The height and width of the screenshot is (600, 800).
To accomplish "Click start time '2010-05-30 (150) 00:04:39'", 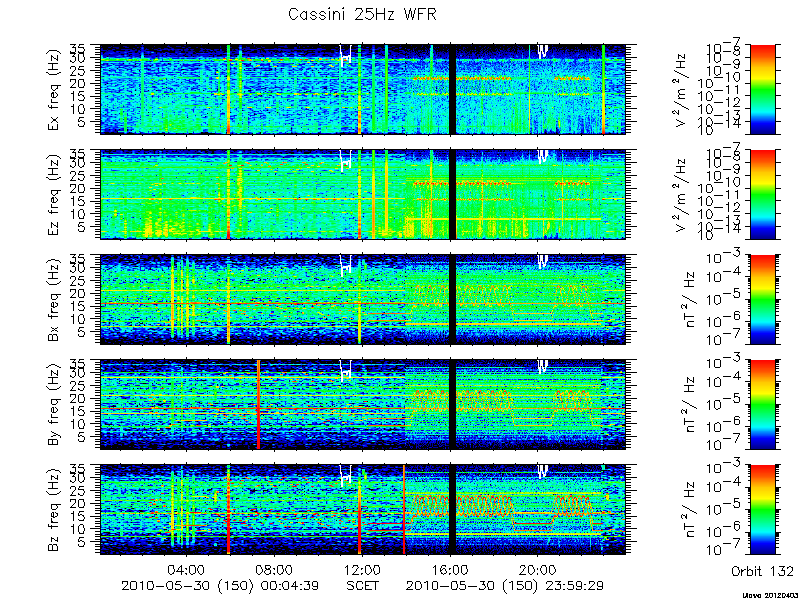I will pos(220,586).
